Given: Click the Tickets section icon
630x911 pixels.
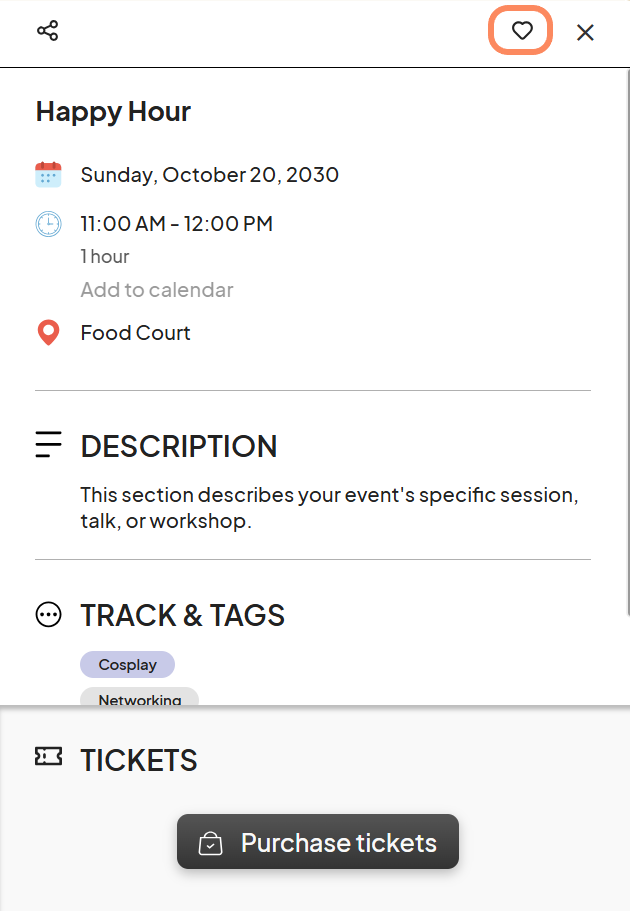Looking at the screenshot, I should click(48, 756).
